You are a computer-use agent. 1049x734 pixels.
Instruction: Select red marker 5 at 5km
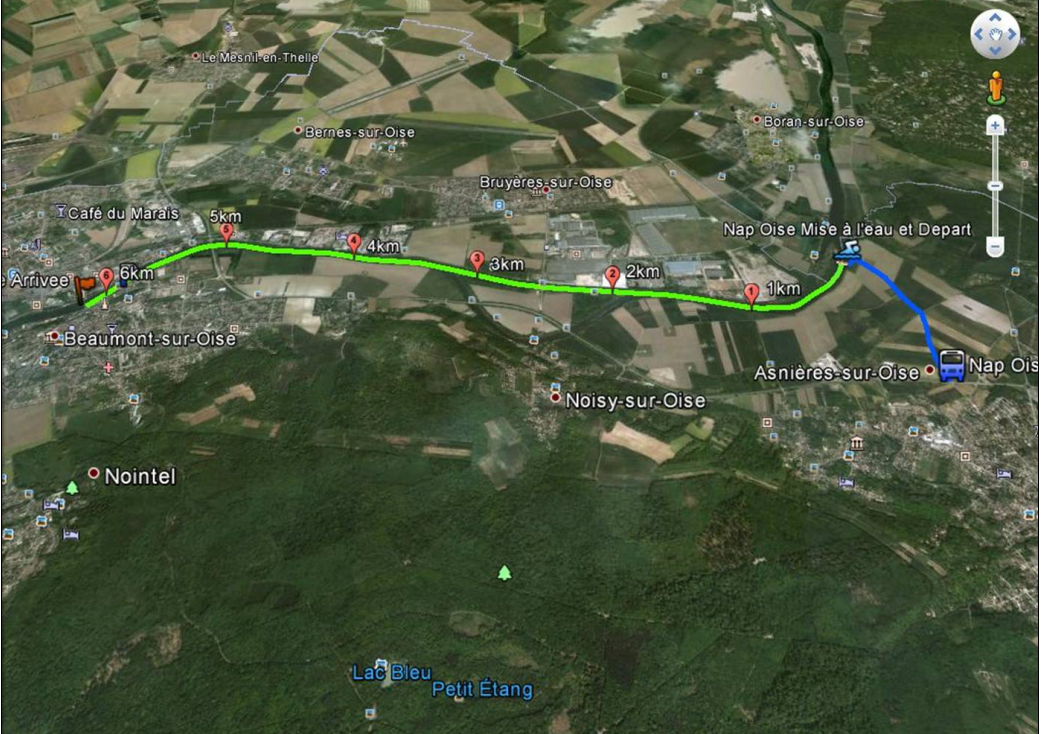click(x=227, y=234)
